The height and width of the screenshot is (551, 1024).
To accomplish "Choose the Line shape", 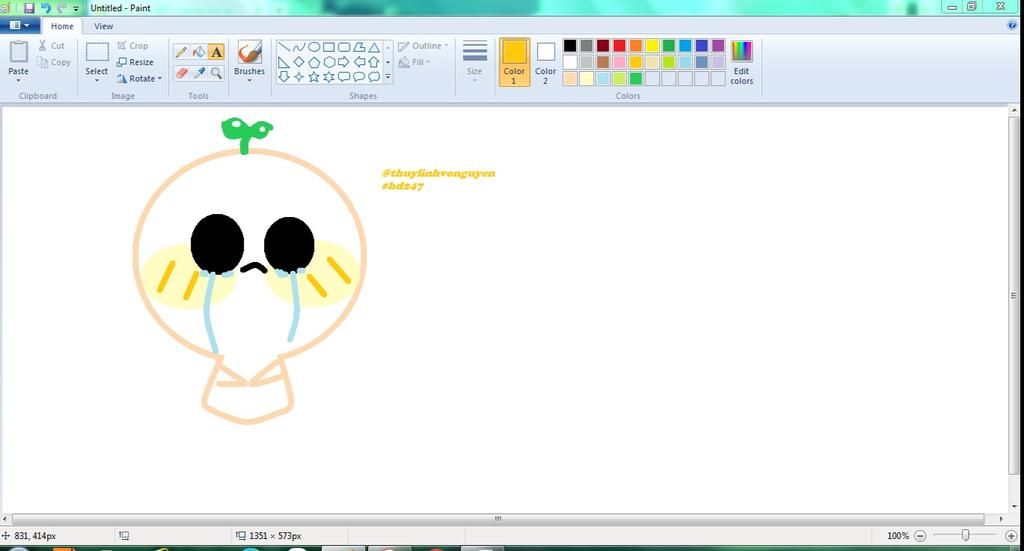I will point(284,47).
